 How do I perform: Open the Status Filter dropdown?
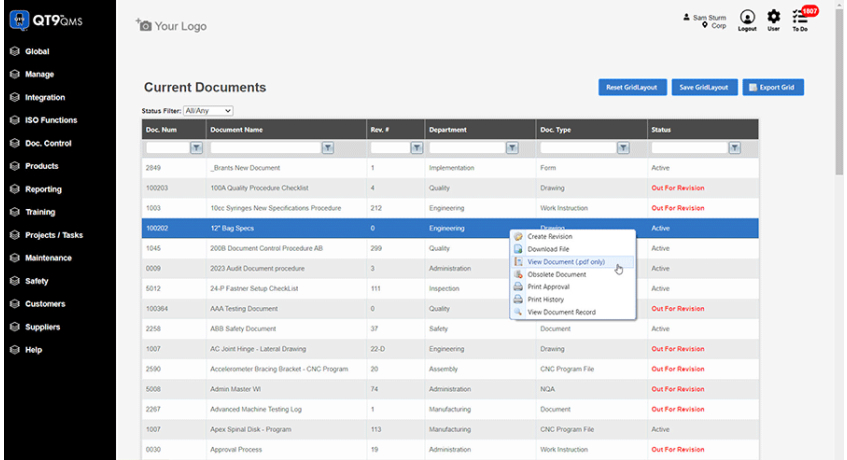pyautogui.click(x=208, y=110)
